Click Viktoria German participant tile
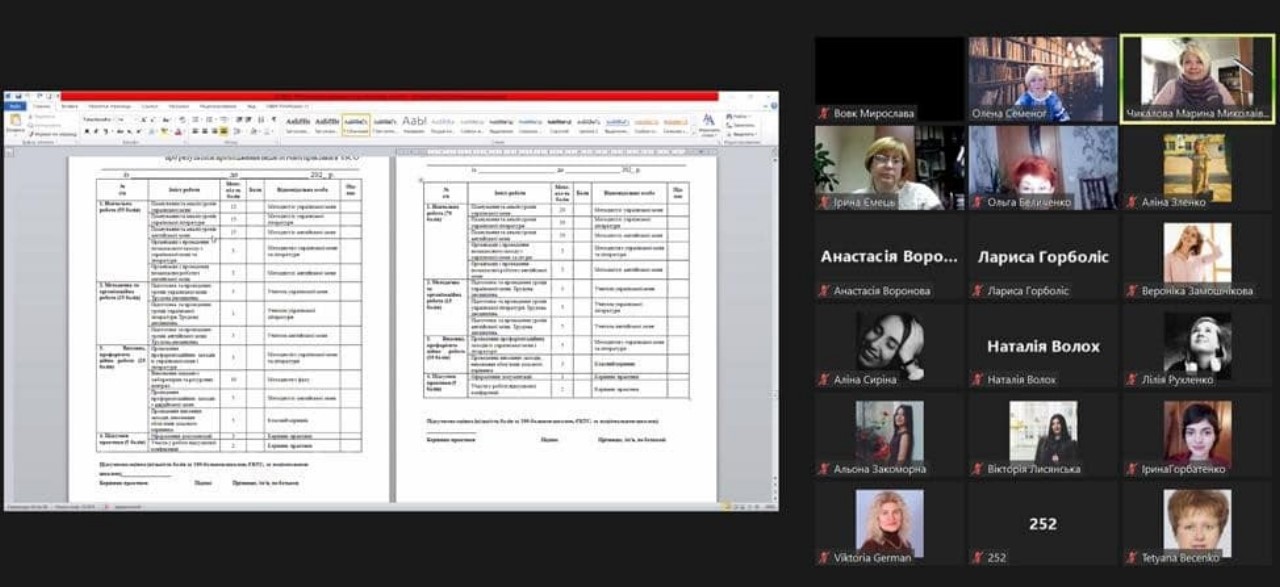The width and height of the screenshot is (1280, 587). (889, 524)
